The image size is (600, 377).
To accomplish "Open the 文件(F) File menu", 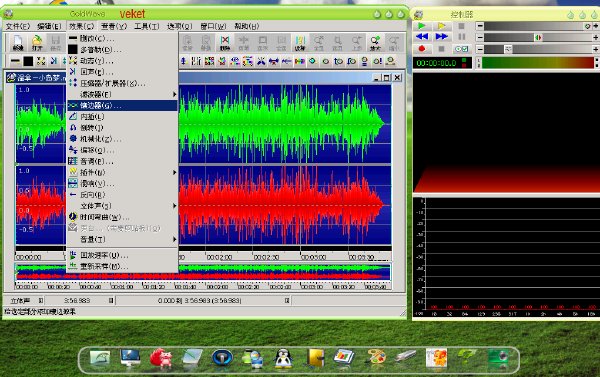I will [x=18, y=26].
